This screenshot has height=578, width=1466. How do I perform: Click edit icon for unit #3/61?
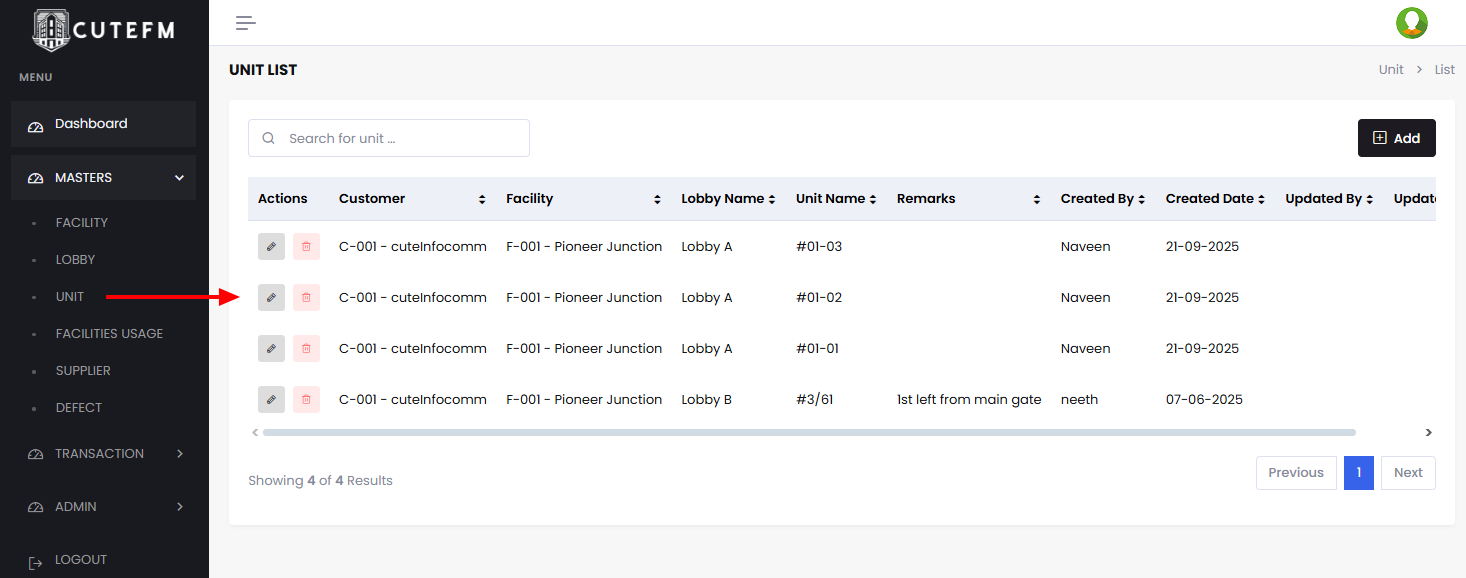pyautogui.click(x=271, y=399)
